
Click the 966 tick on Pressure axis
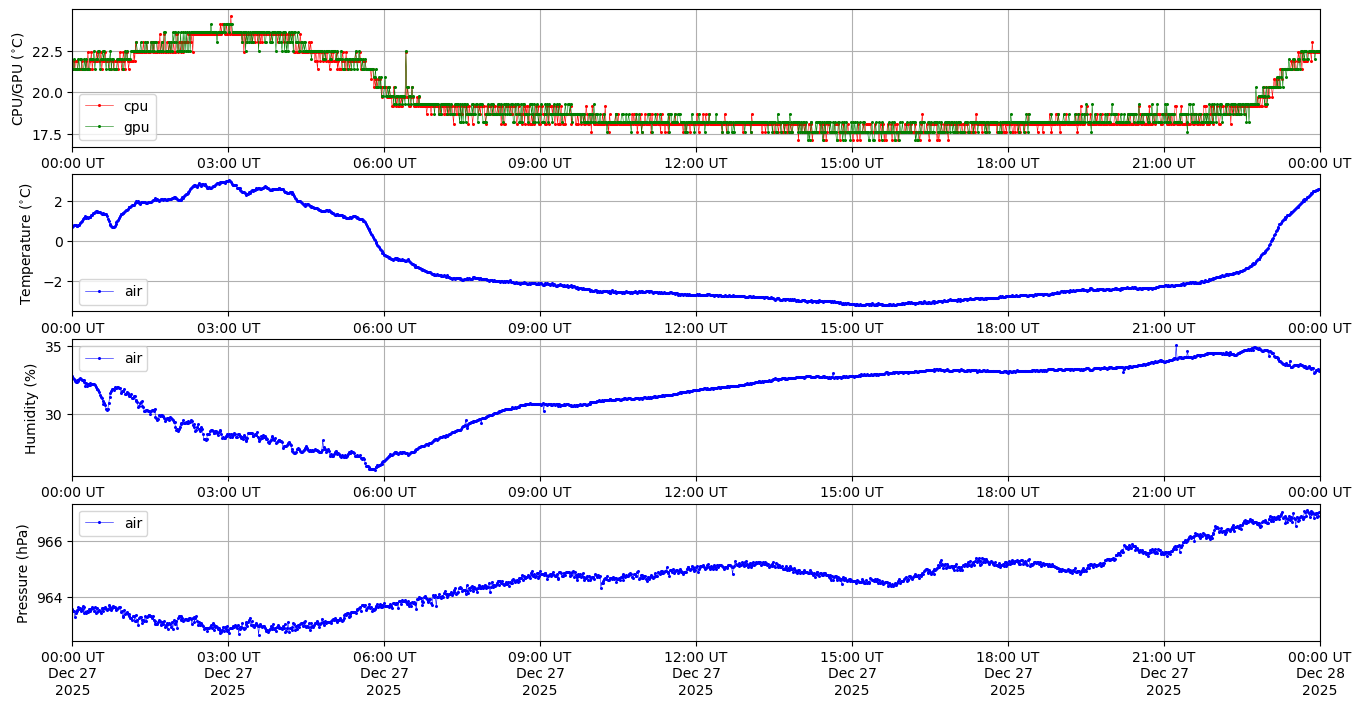52,542
